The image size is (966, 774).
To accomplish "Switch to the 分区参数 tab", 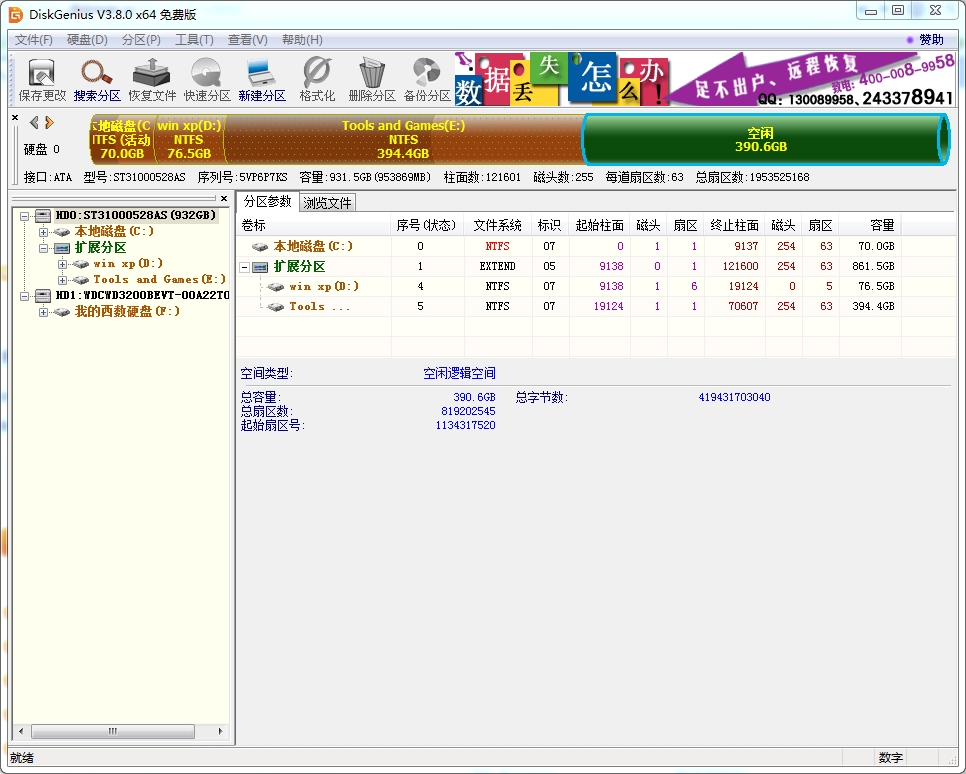I will click(x=267, y=202).
